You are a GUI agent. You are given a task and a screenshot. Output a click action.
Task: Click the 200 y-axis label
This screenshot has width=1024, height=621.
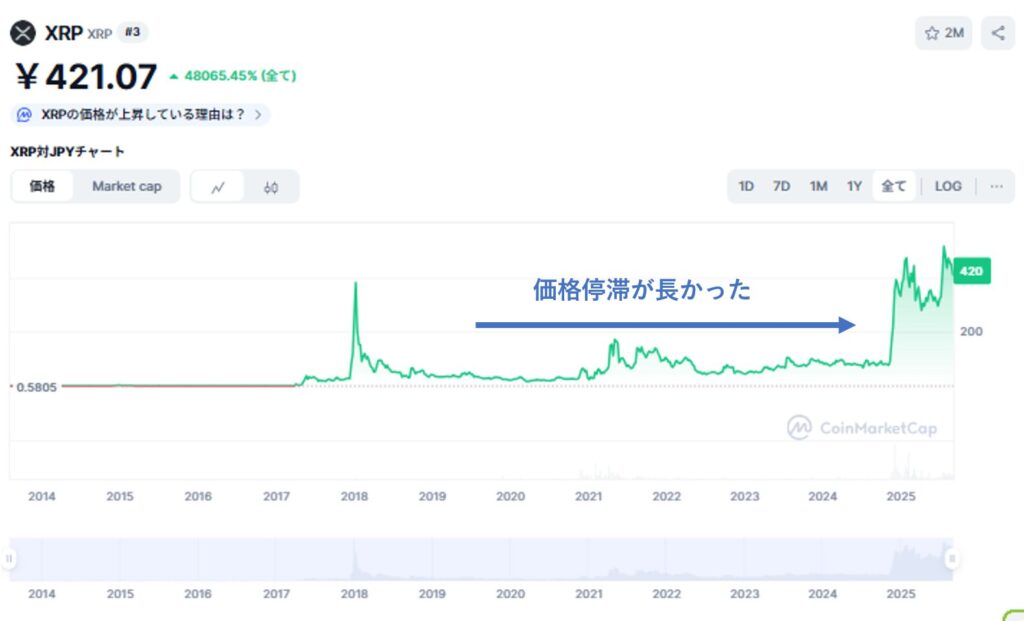971,332
